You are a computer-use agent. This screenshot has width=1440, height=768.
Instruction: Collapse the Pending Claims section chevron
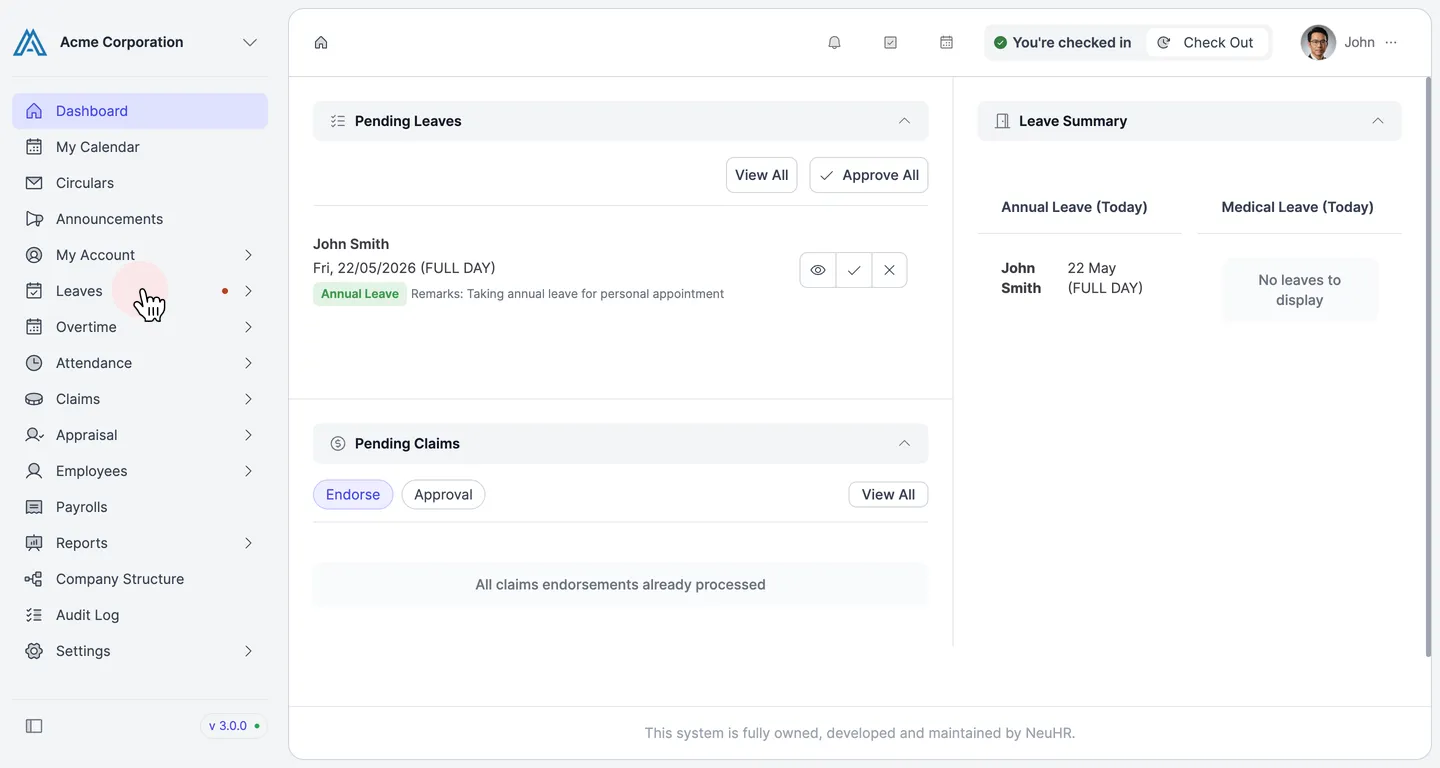coord(904,443)
